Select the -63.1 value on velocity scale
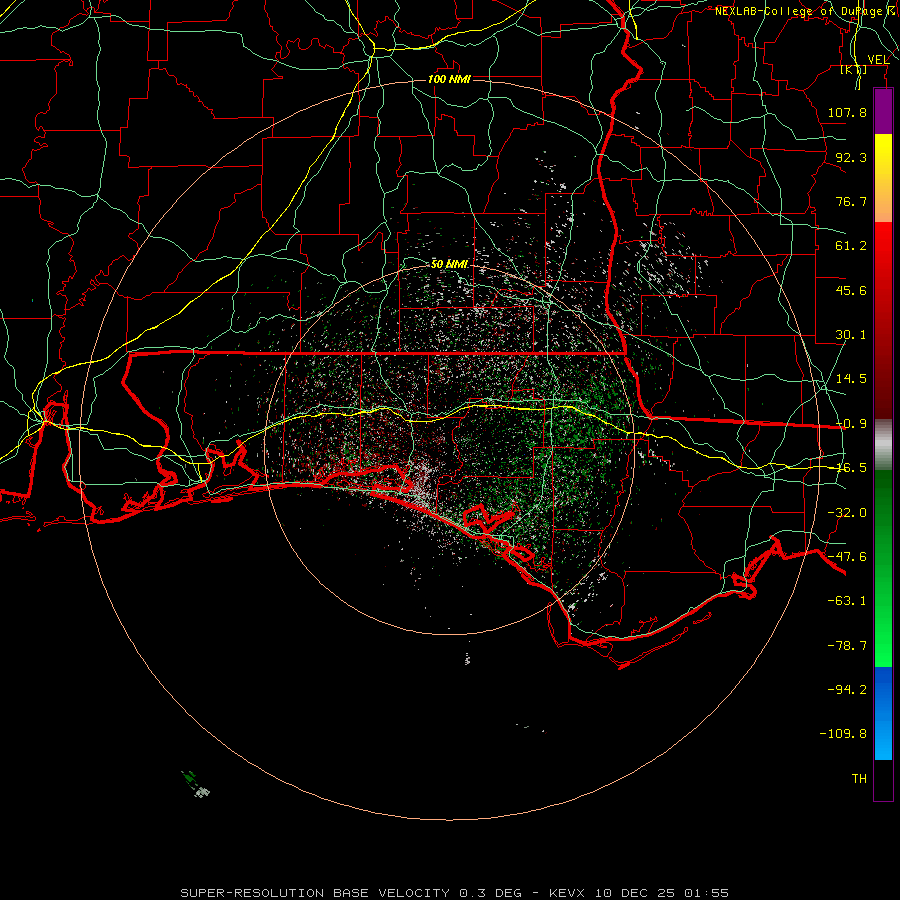Screen dimensions: 900x900 click(847, 601)
